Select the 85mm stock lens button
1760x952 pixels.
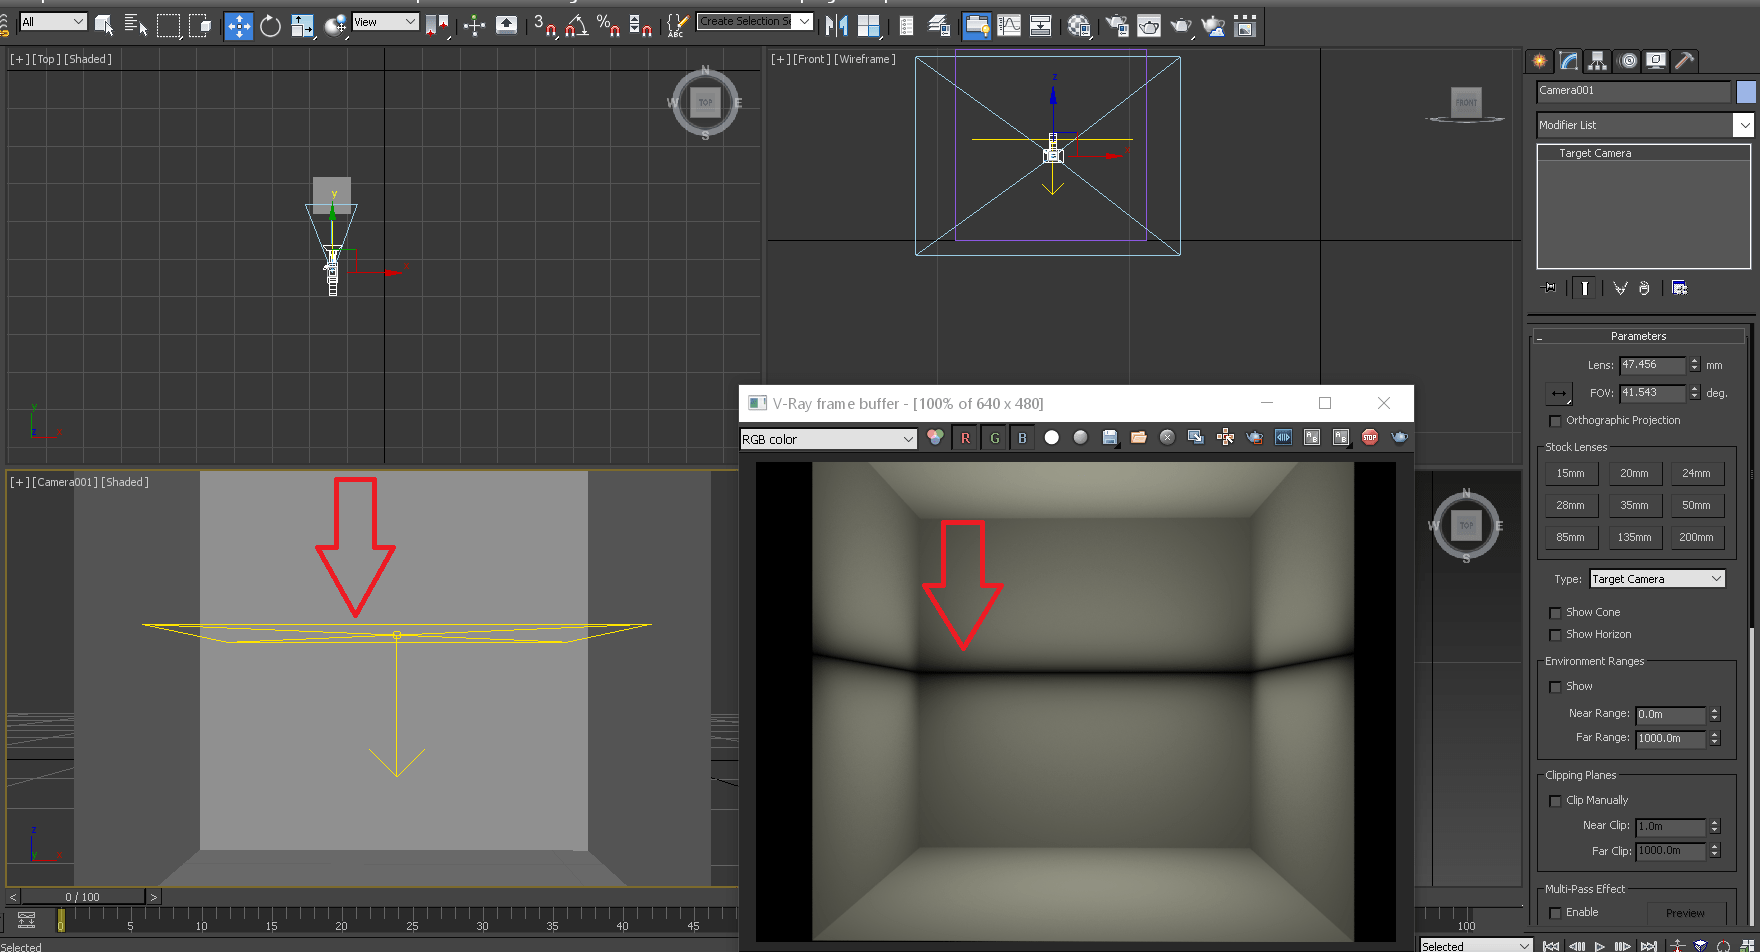tap(1570, 537)
